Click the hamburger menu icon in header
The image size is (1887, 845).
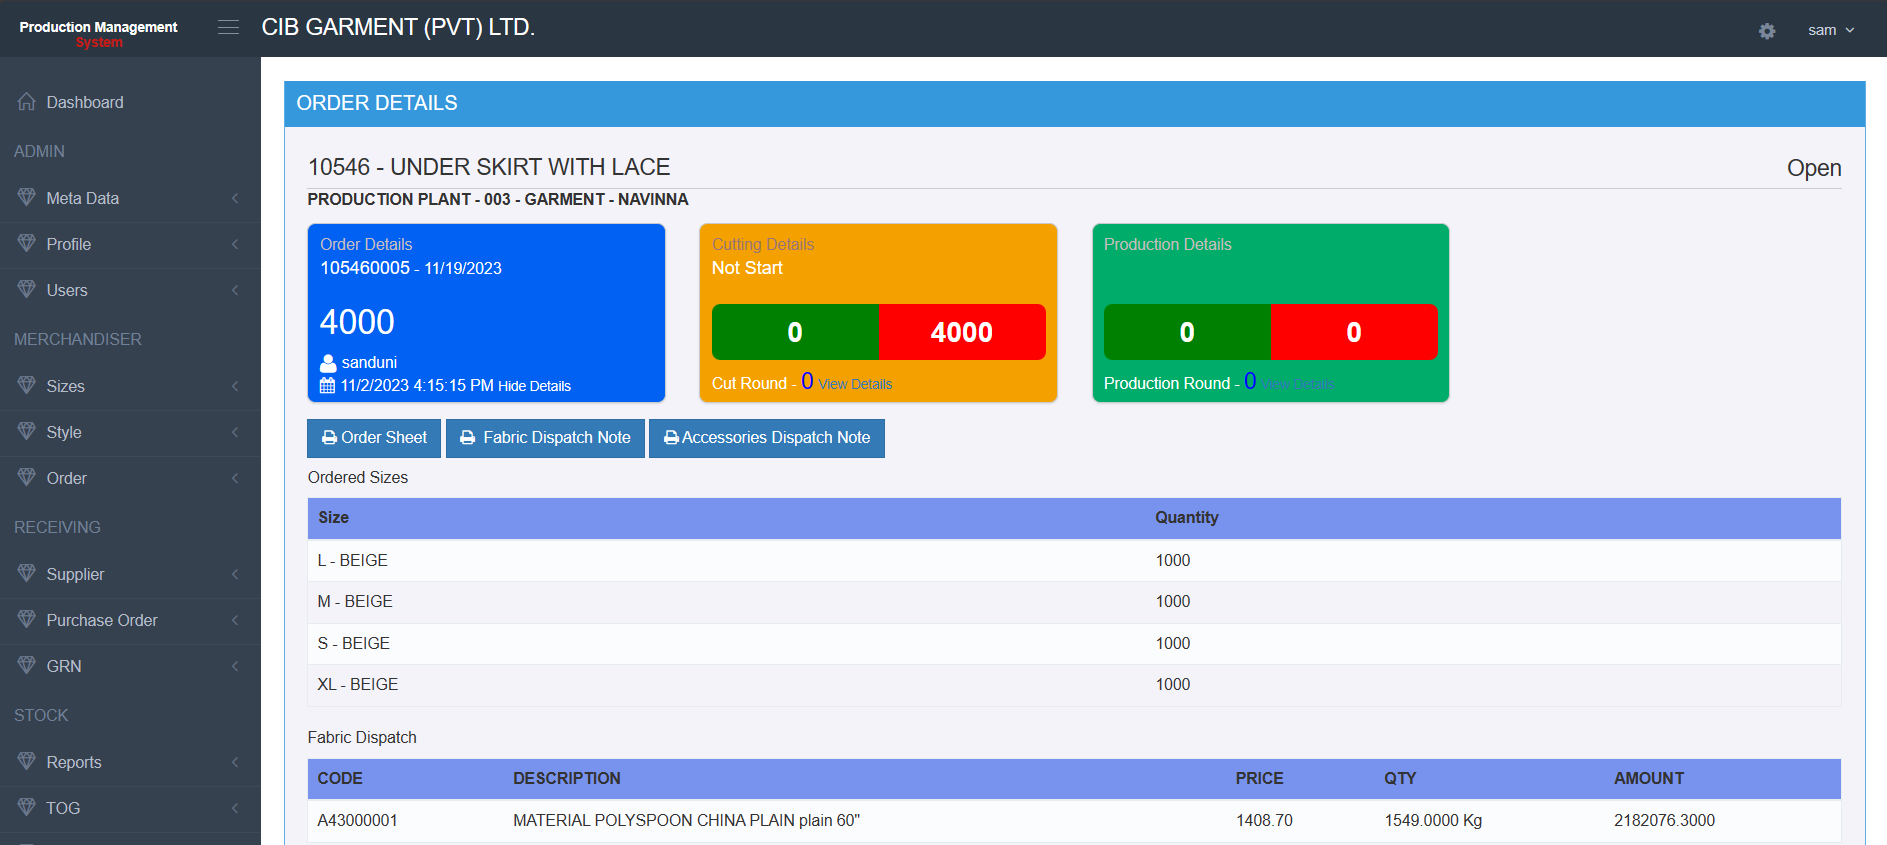coord(228,27)
